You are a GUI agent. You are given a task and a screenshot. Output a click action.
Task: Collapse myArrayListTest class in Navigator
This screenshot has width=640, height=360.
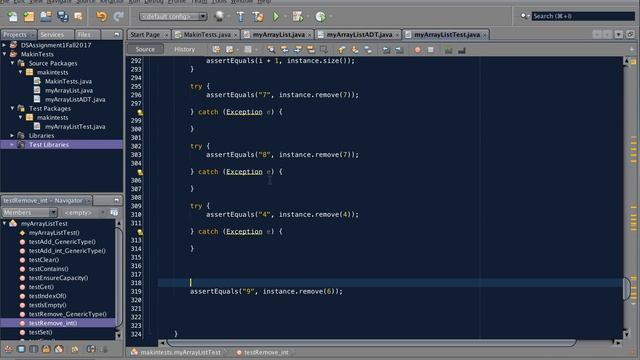4,223
